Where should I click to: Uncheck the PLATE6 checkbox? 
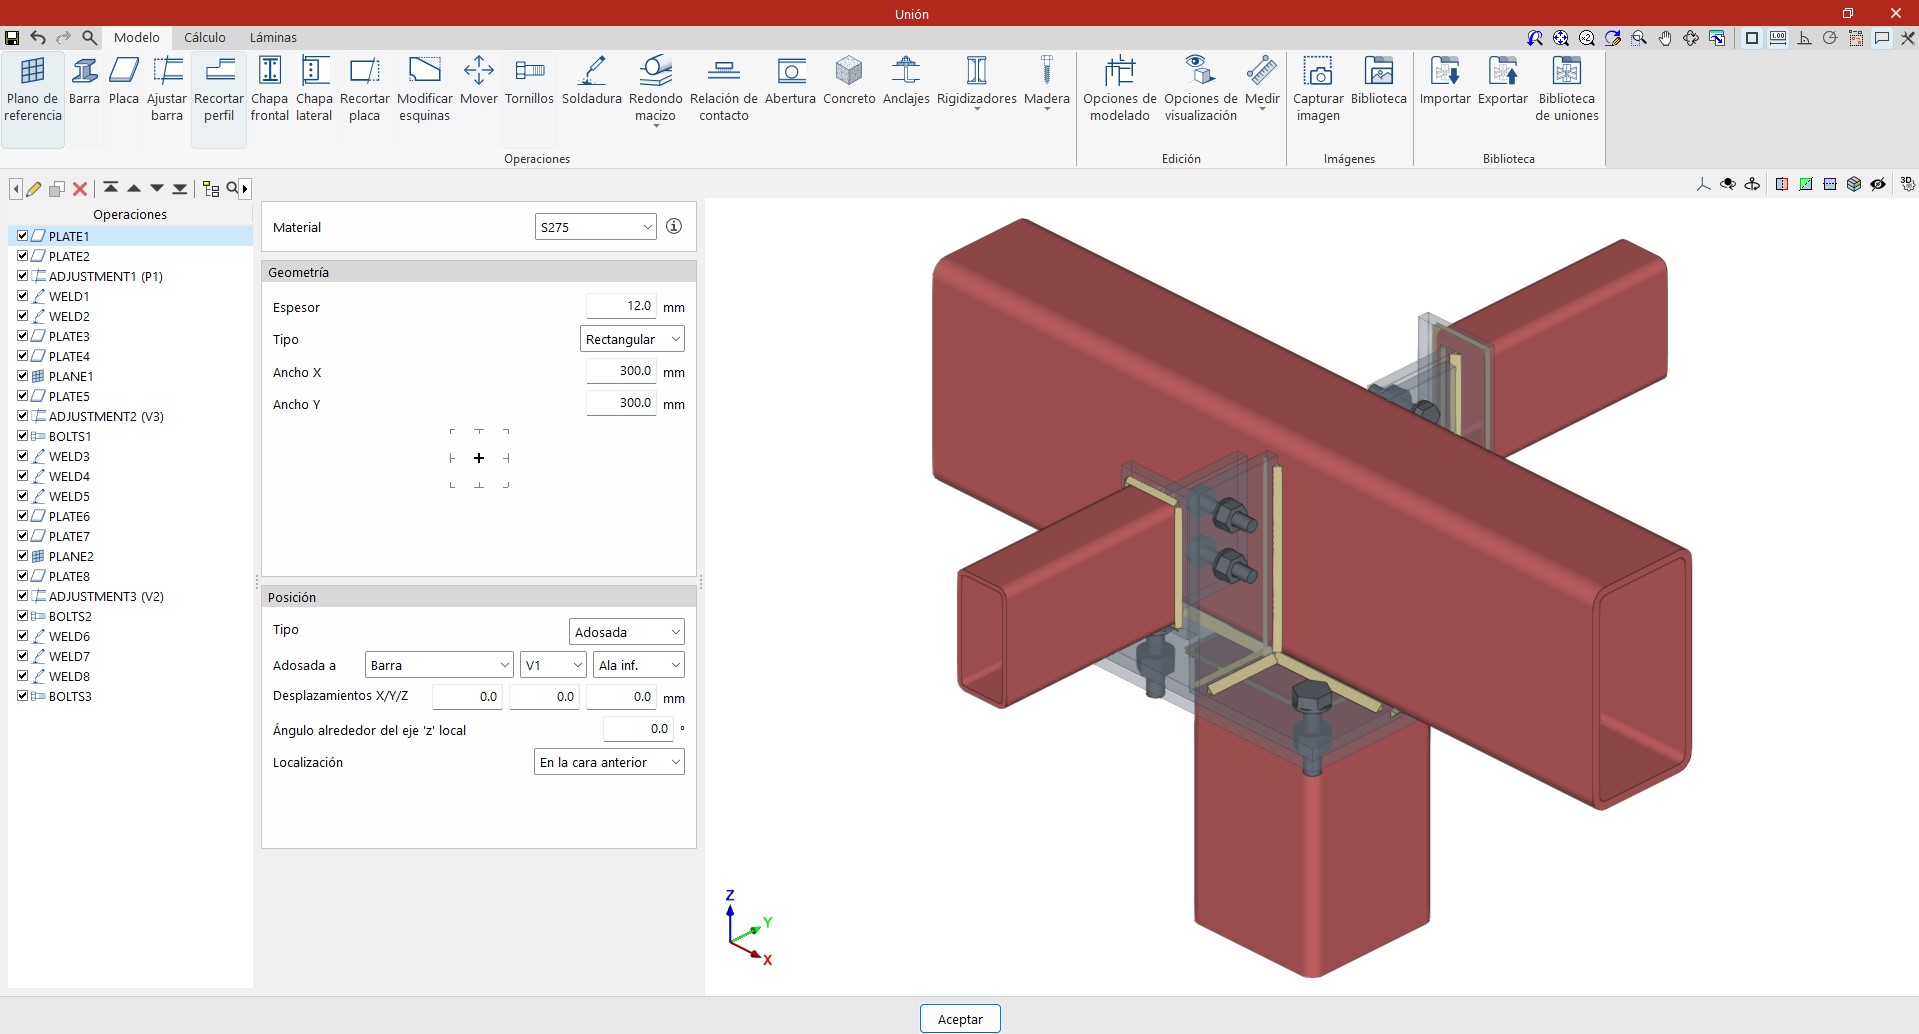point(22,516)
